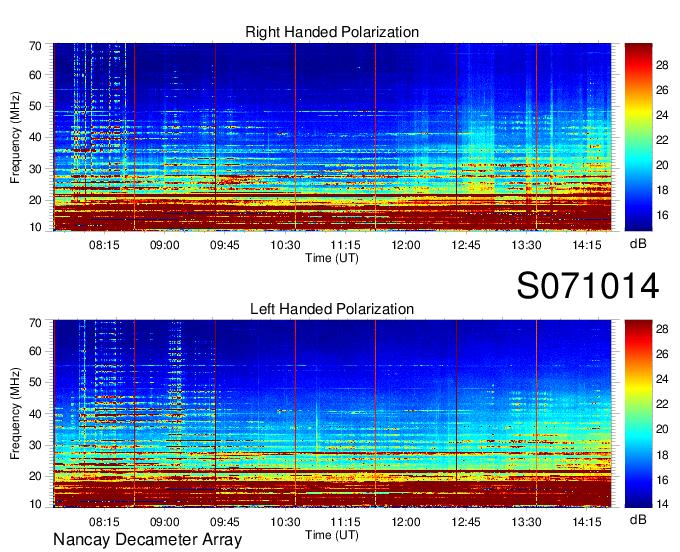Click the 09:45 tick on Right Handed plot
The height and width of the screenshot is (552, 680).
[x=225, y=245]
